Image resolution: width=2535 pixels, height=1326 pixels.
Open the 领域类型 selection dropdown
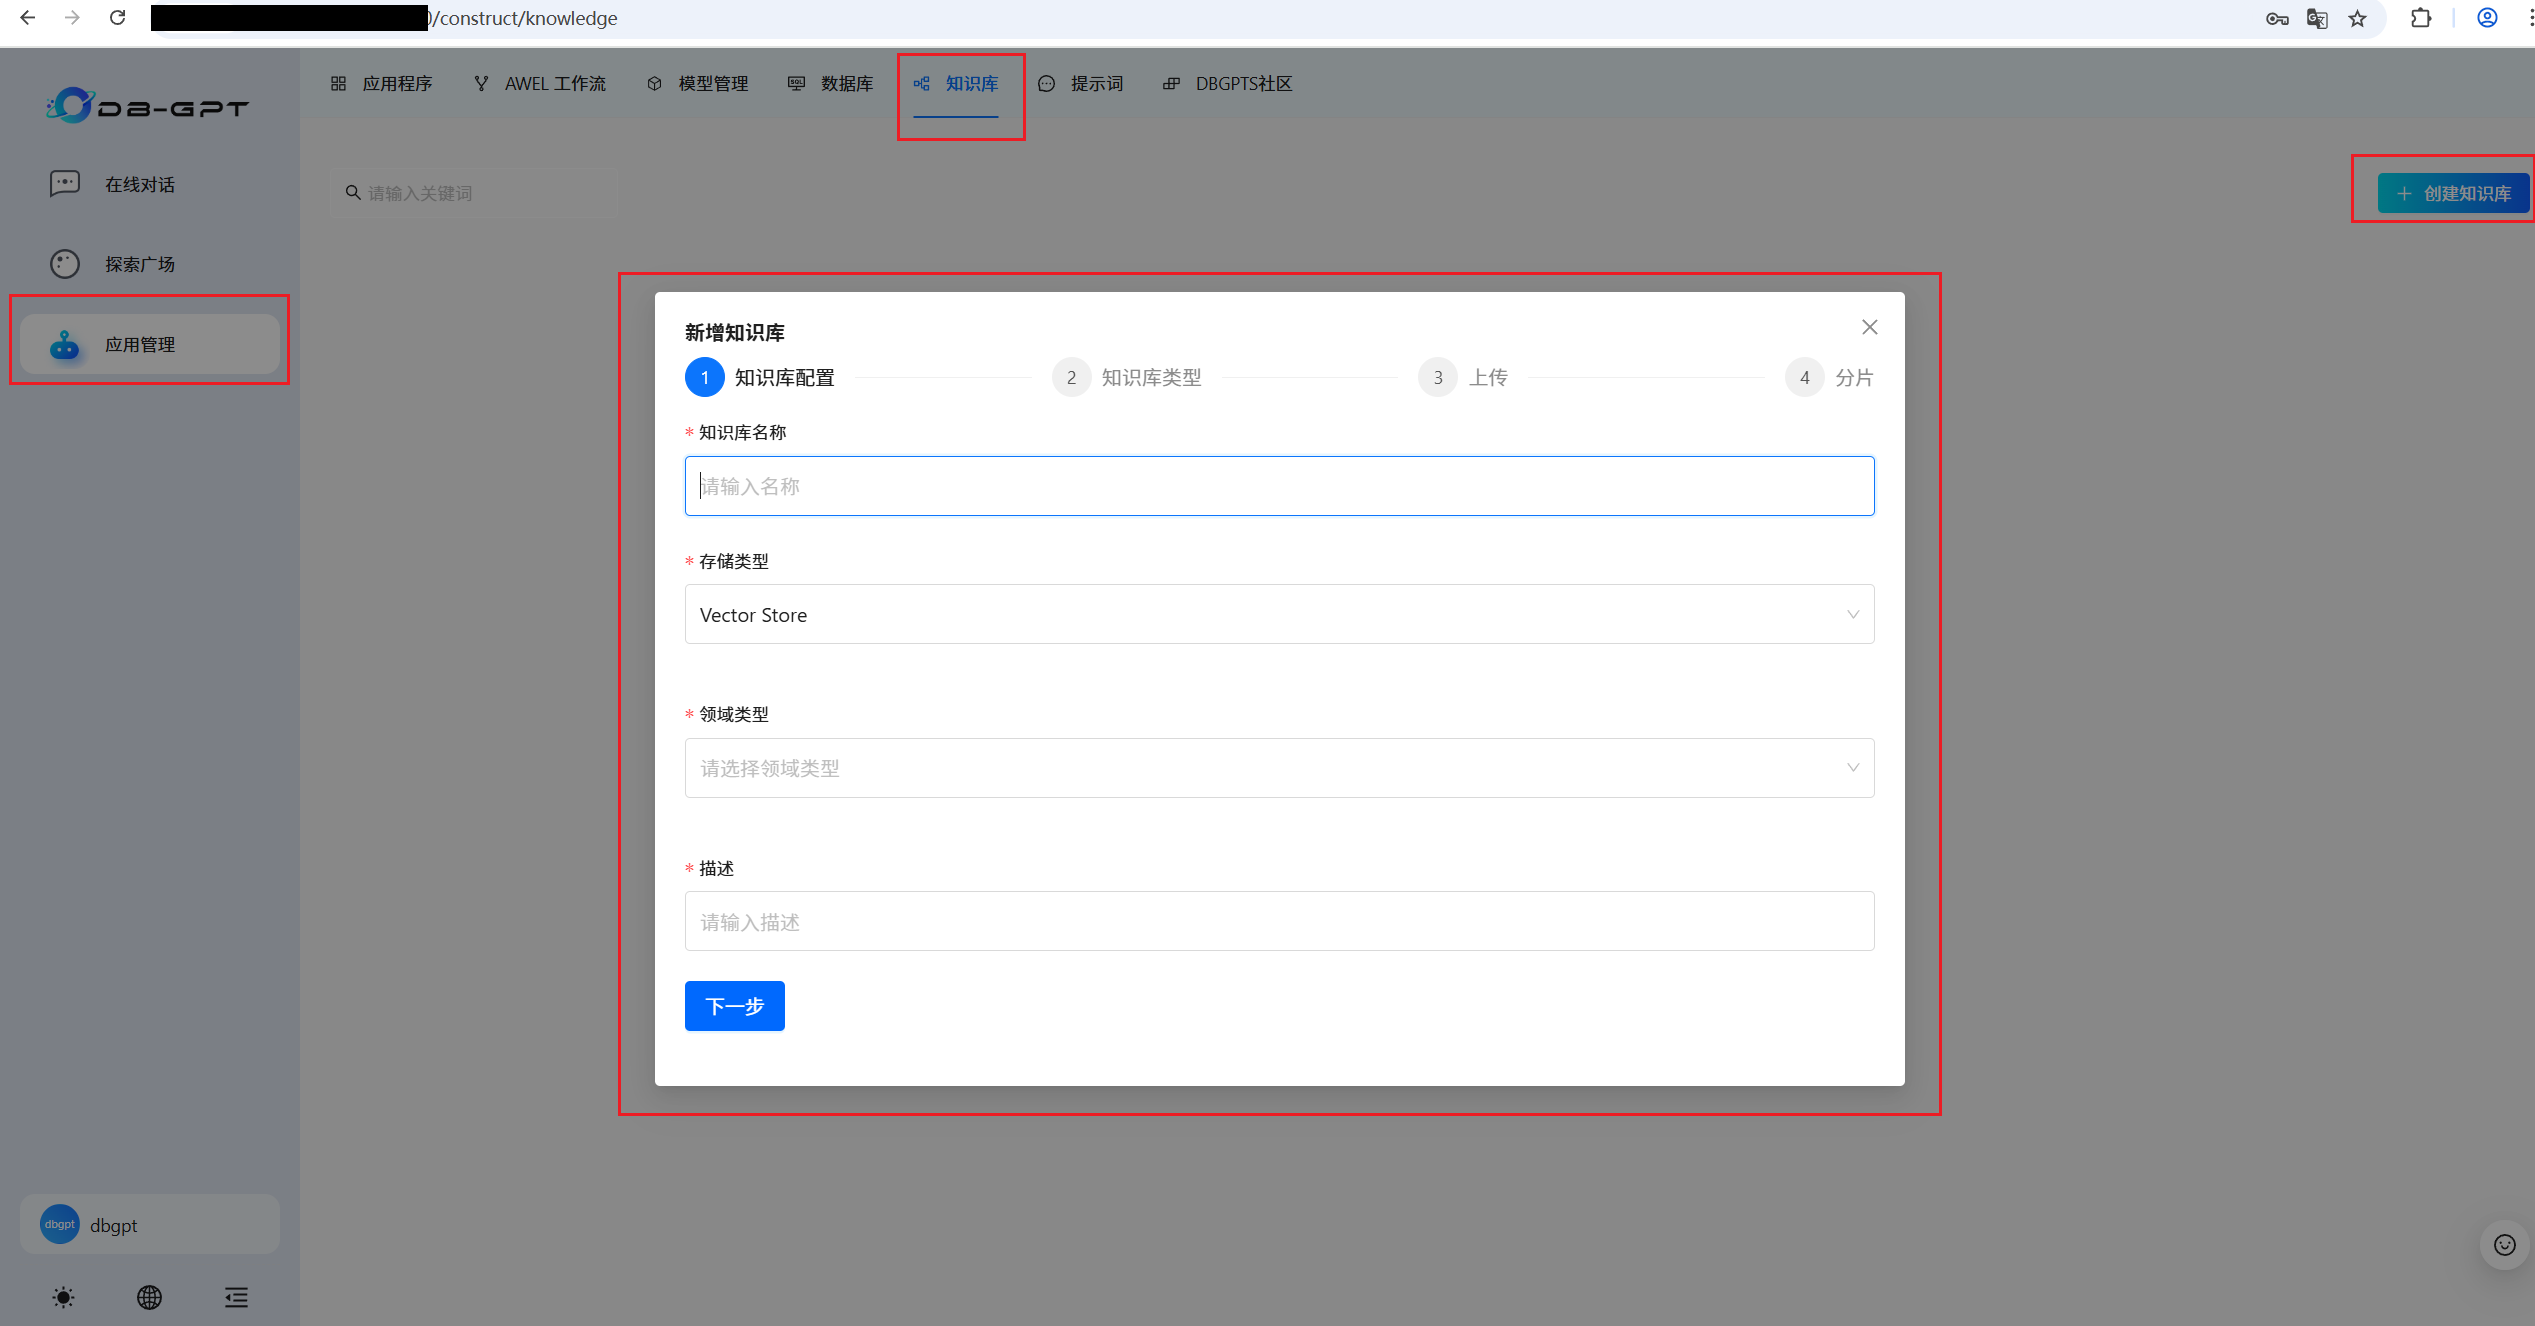tap(1278, 768)
